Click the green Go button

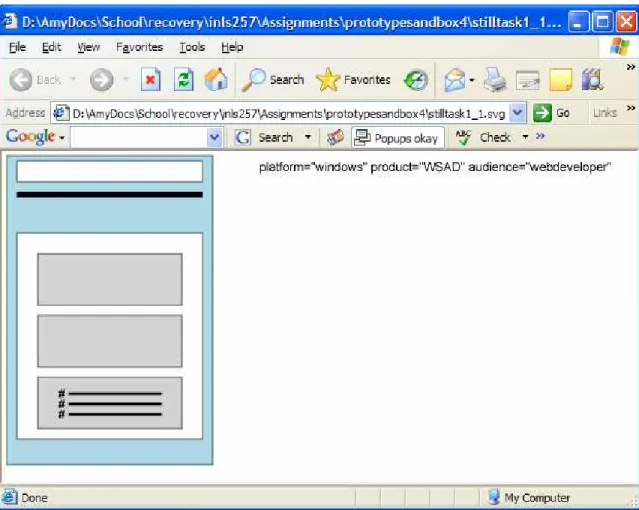click(x=551, y=113)
